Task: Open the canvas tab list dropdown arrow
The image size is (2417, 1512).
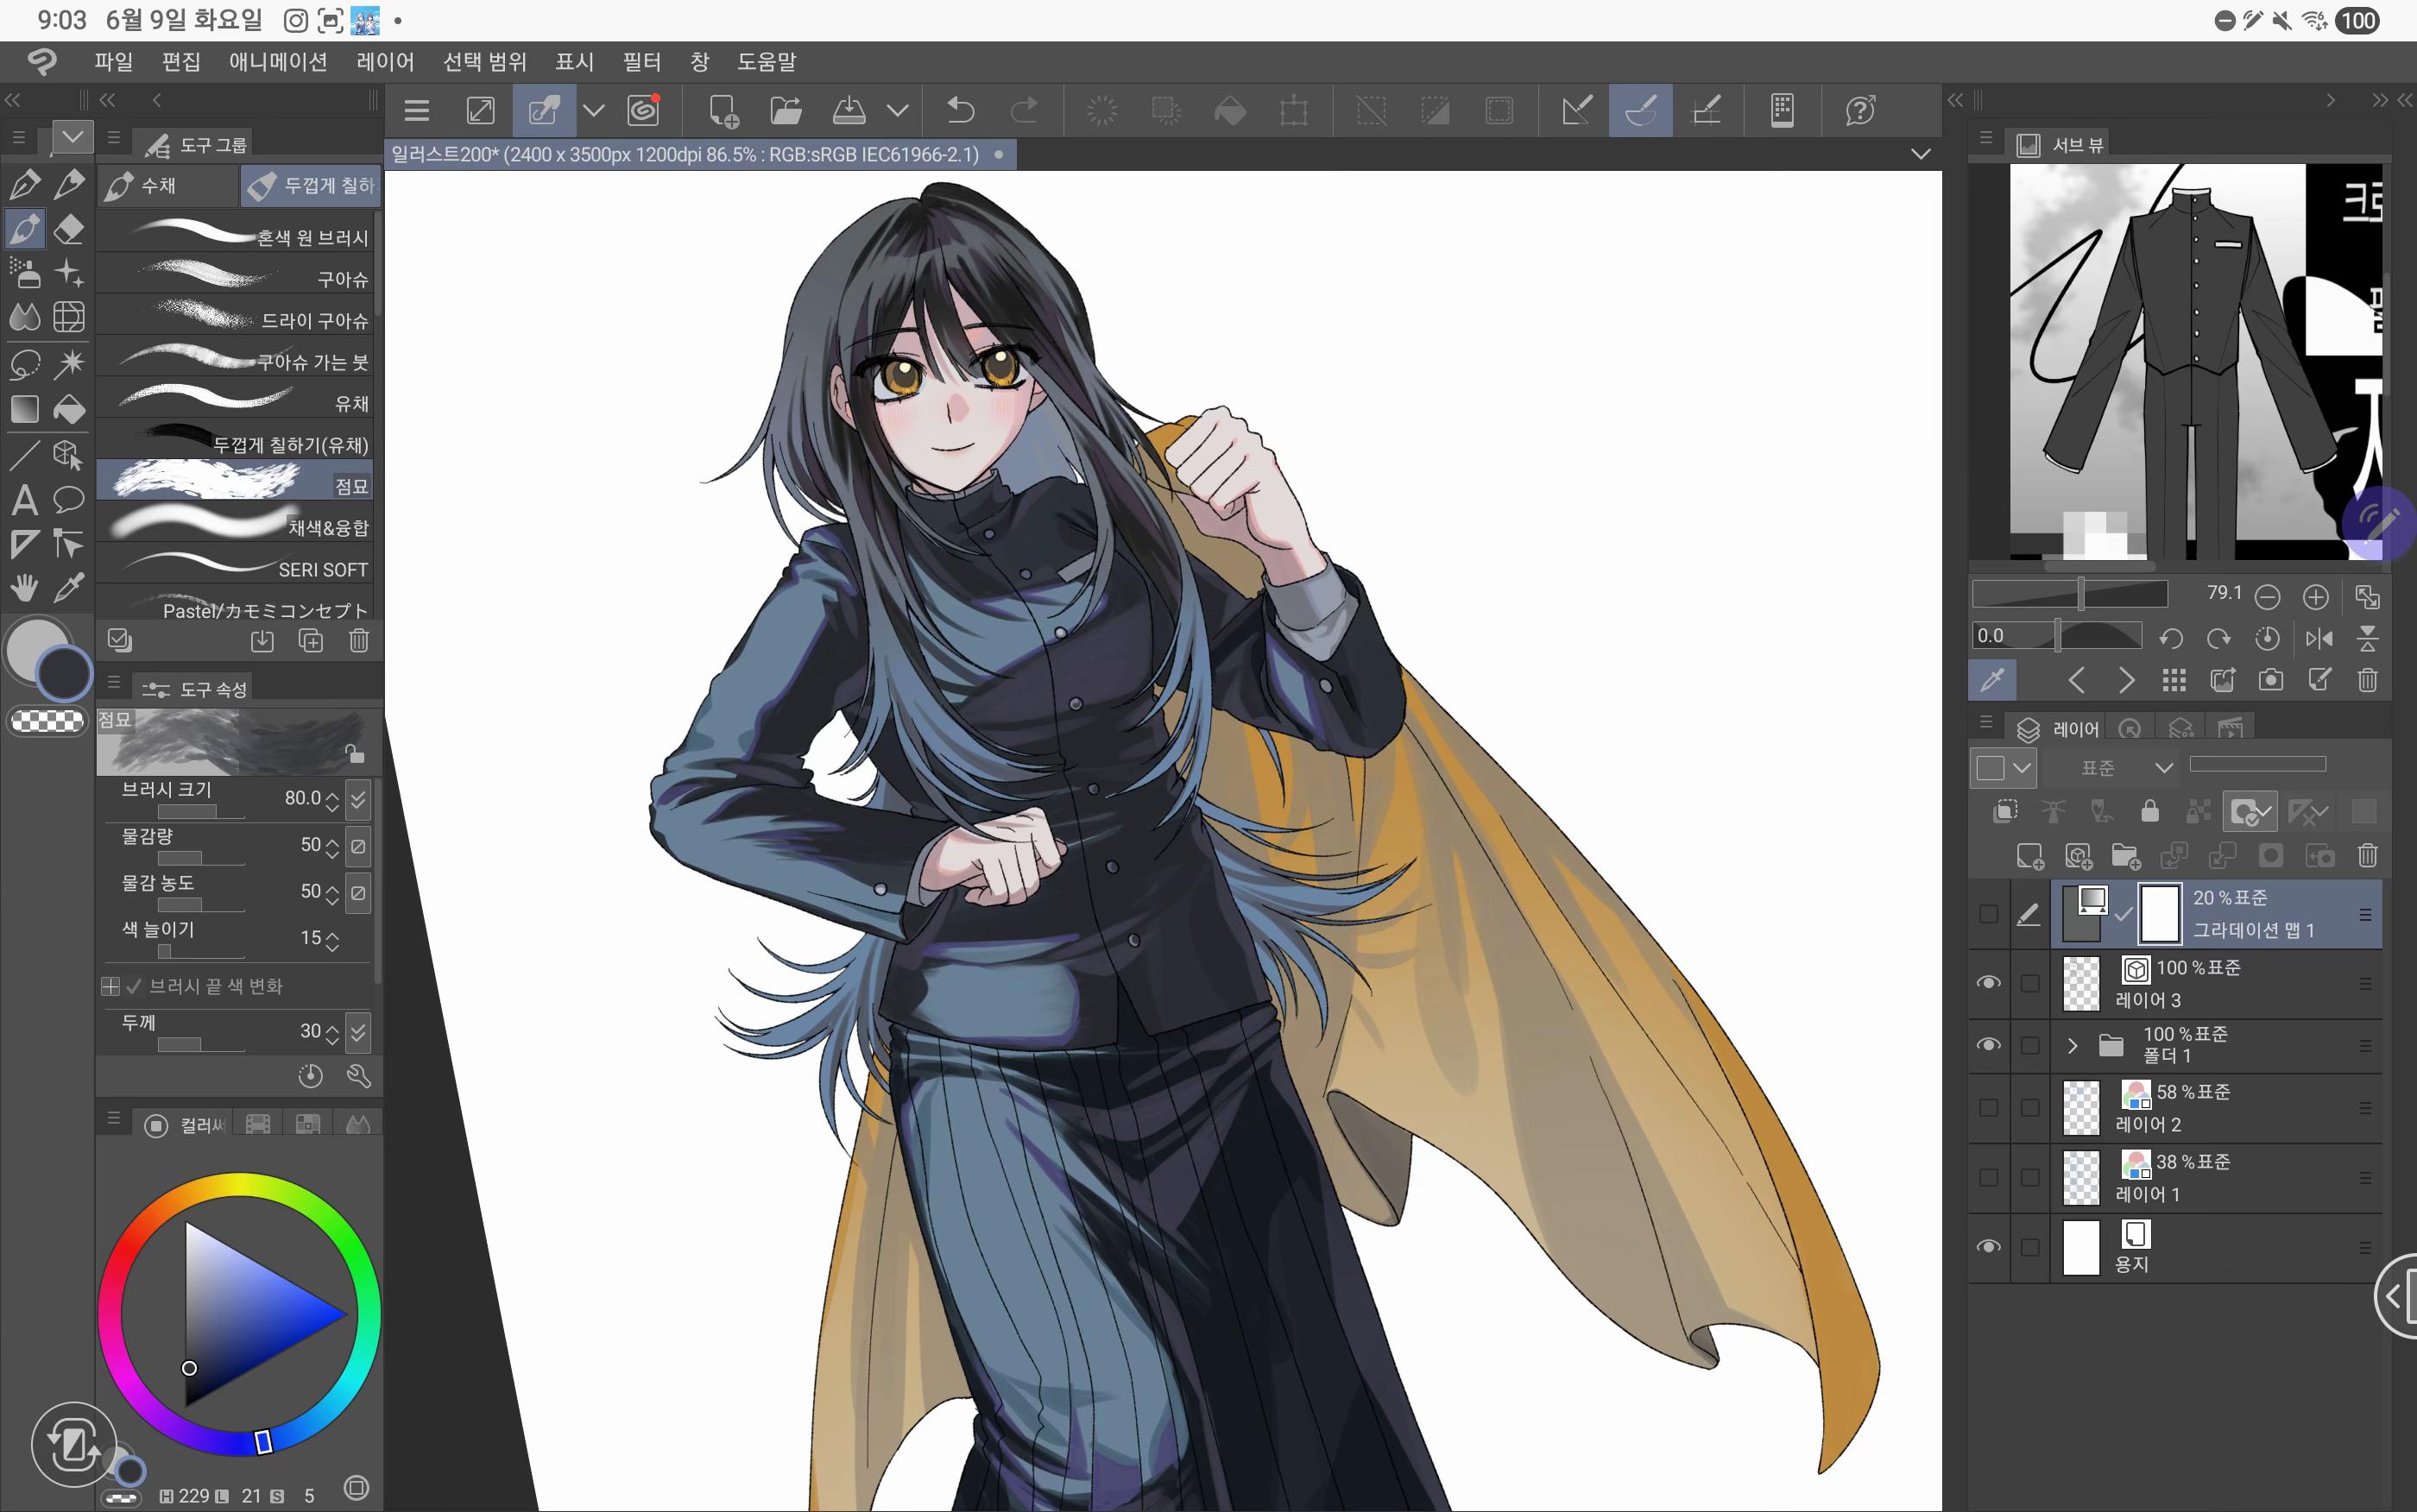Action: (1920, 154)
